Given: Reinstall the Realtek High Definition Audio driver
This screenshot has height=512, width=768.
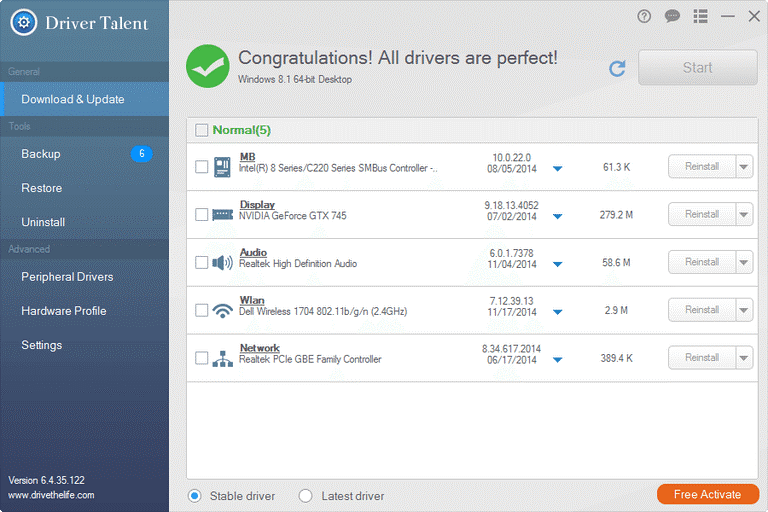Looking at the screenshot, I should (702, 262).
